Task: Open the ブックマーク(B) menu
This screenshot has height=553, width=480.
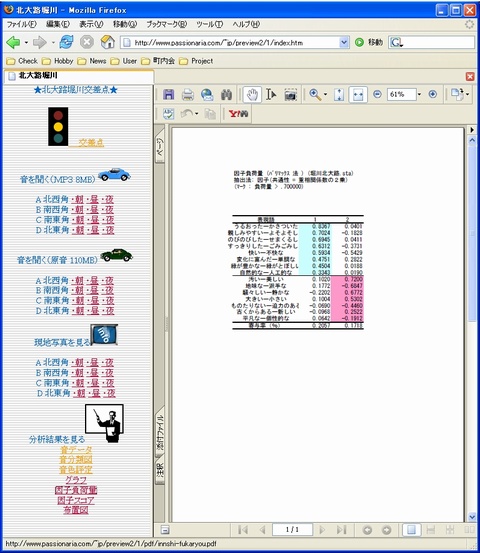Action: coord(166,24)
